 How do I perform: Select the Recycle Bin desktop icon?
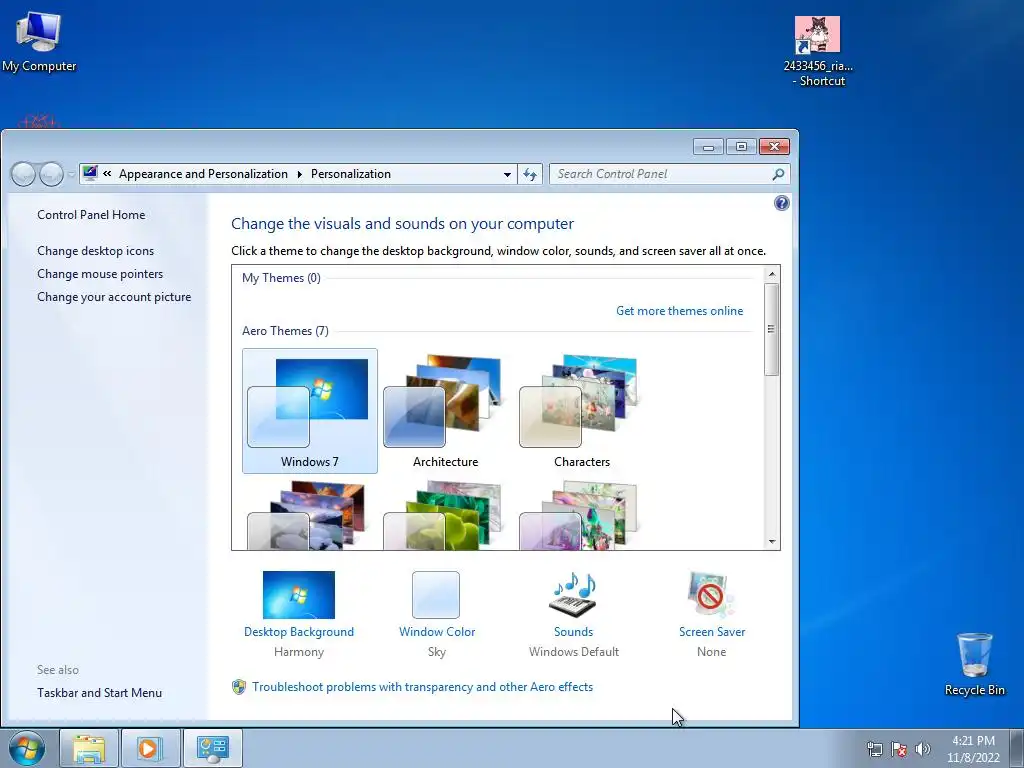click(974, 664)
